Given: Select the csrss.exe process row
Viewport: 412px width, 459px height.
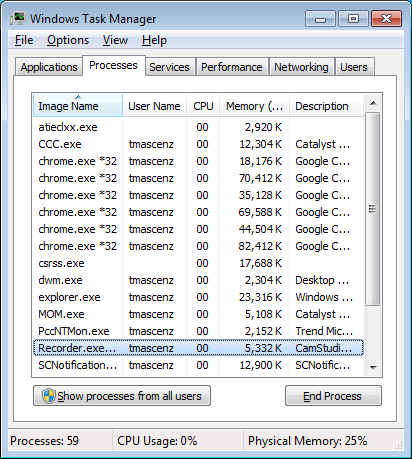Looking at the screenshot, I should pos(198,263).
